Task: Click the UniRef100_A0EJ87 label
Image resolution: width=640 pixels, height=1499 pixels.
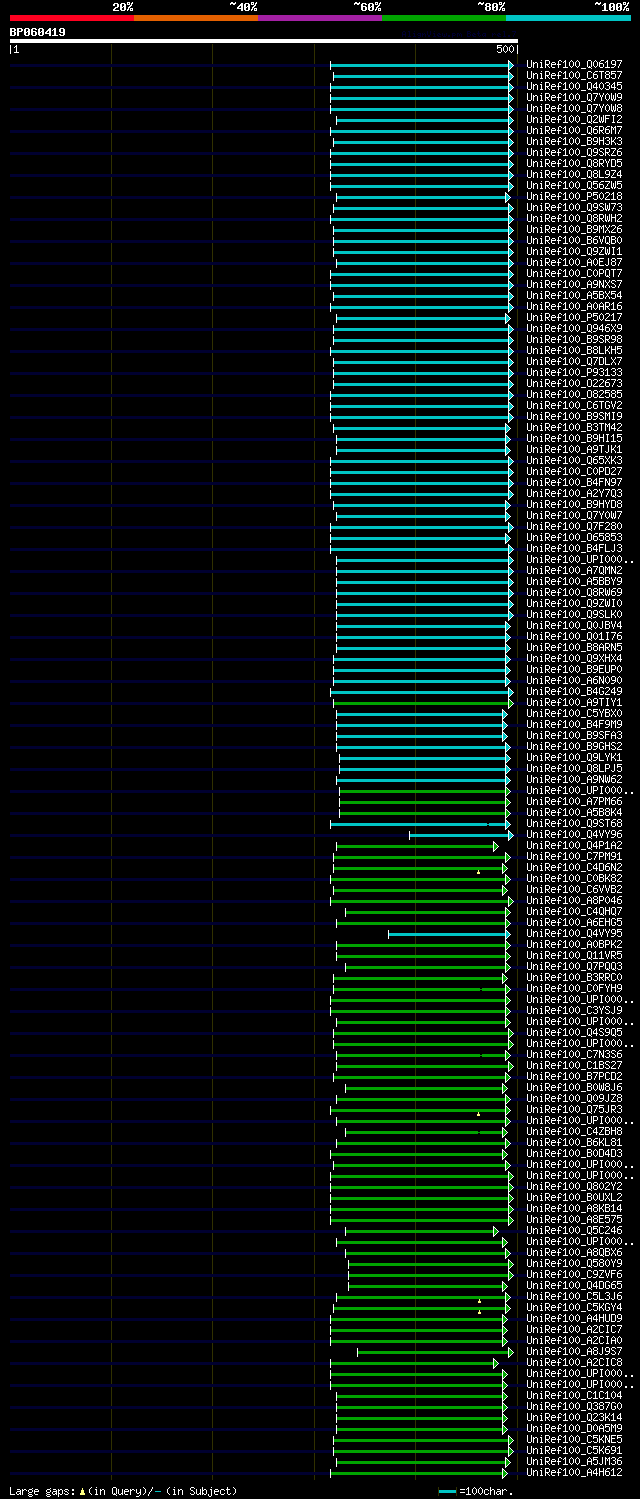Action: tap(574, 262)
